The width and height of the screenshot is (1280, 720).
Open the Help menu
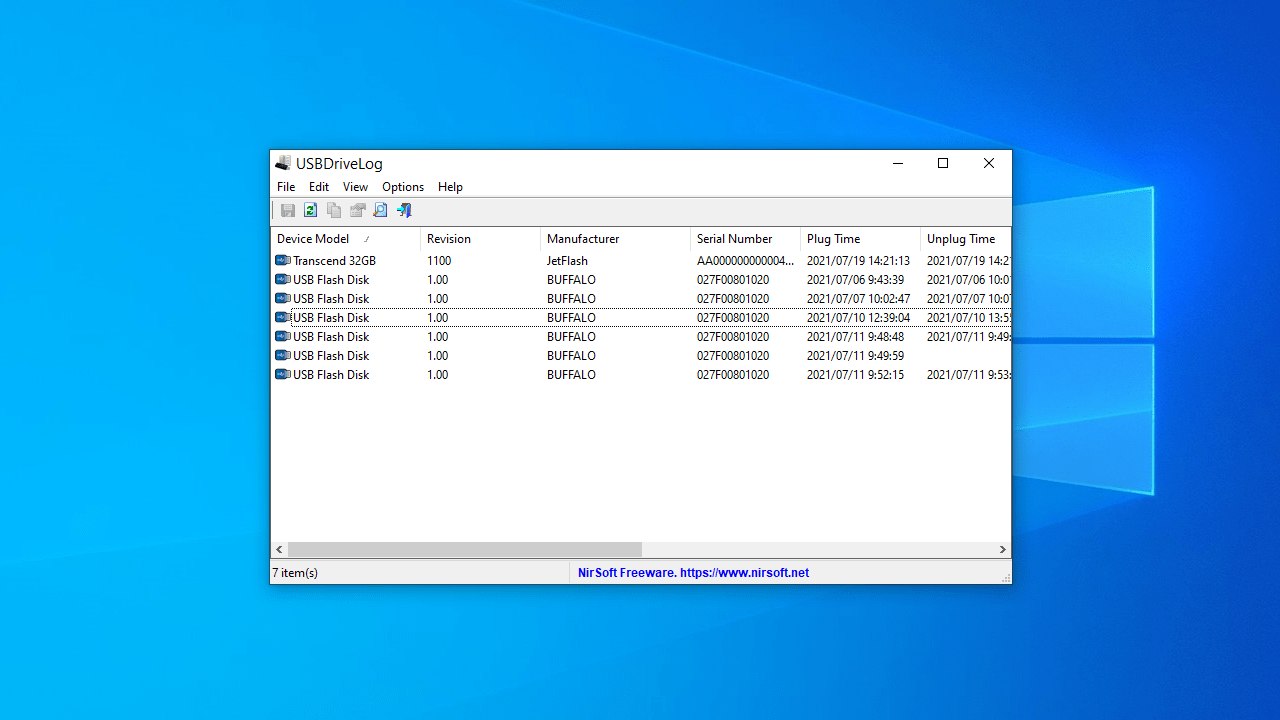point(450,187)
